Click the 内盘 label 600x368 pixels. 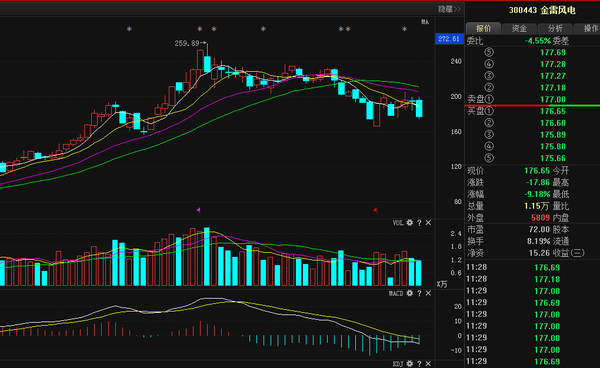(x=561, y=218)
